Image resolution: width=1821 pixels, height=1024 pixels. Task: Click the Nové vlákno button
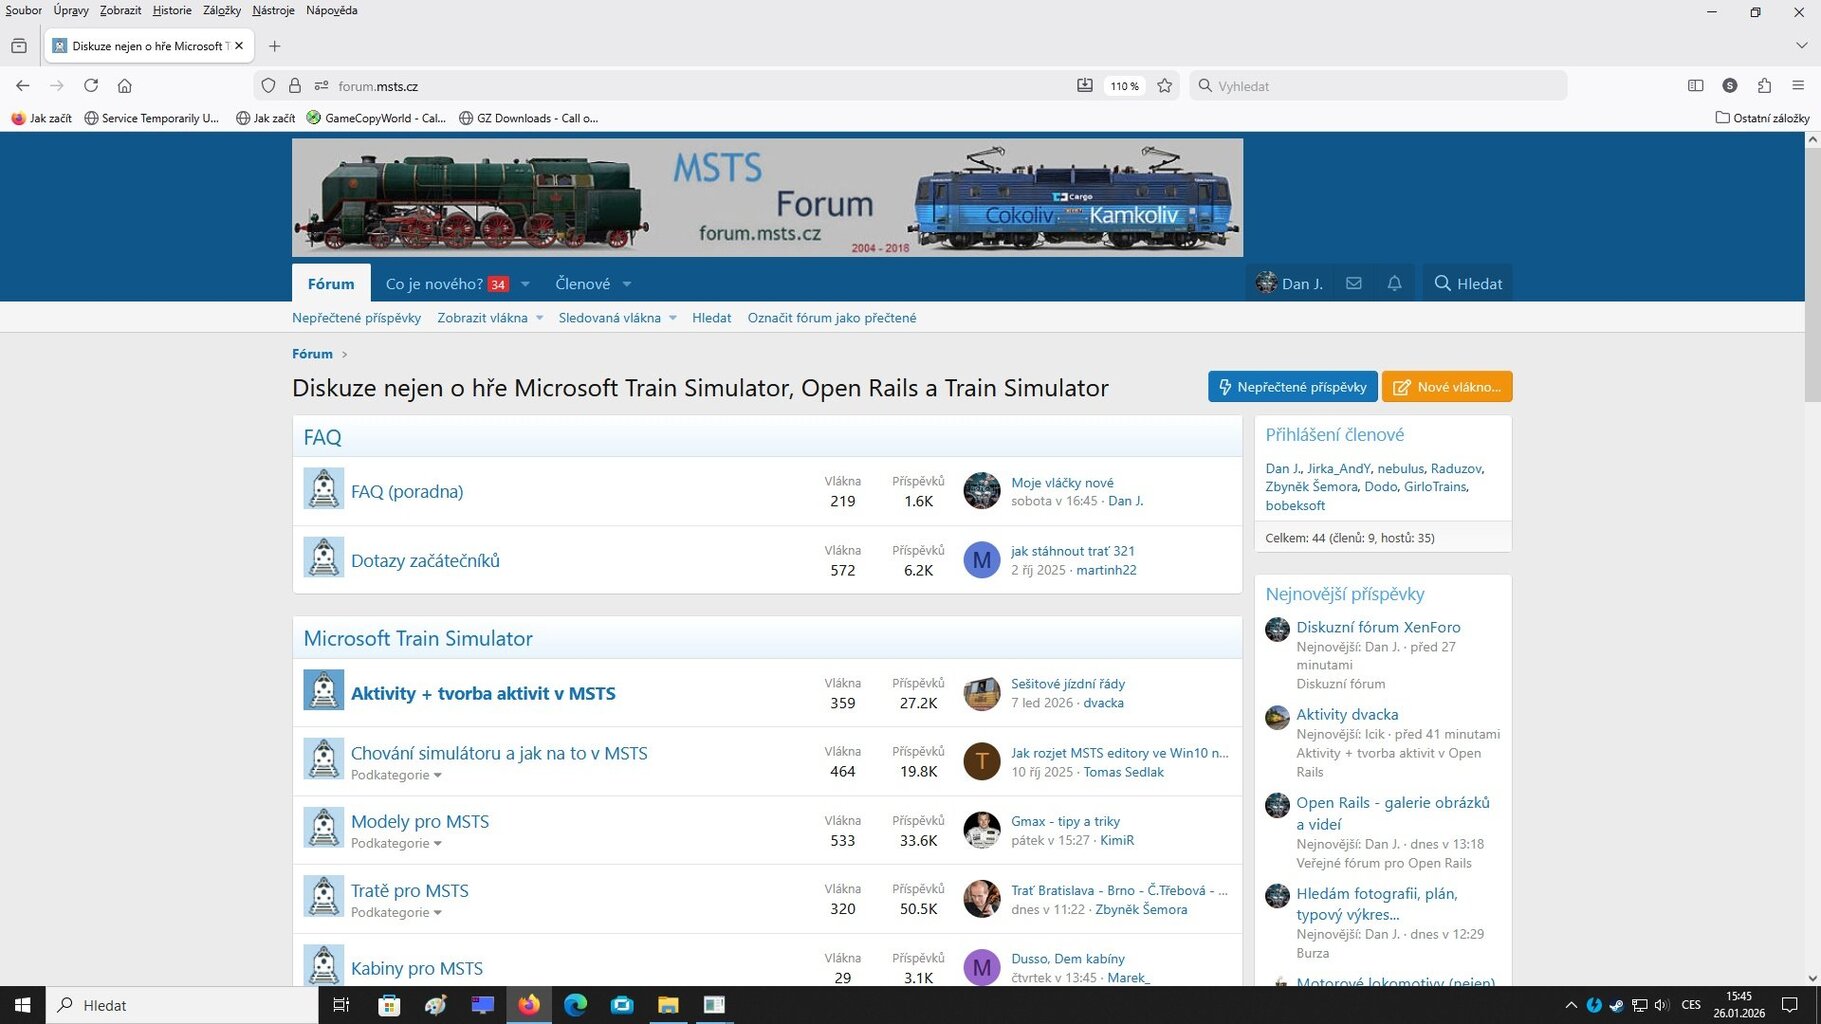pos(1446,387)
